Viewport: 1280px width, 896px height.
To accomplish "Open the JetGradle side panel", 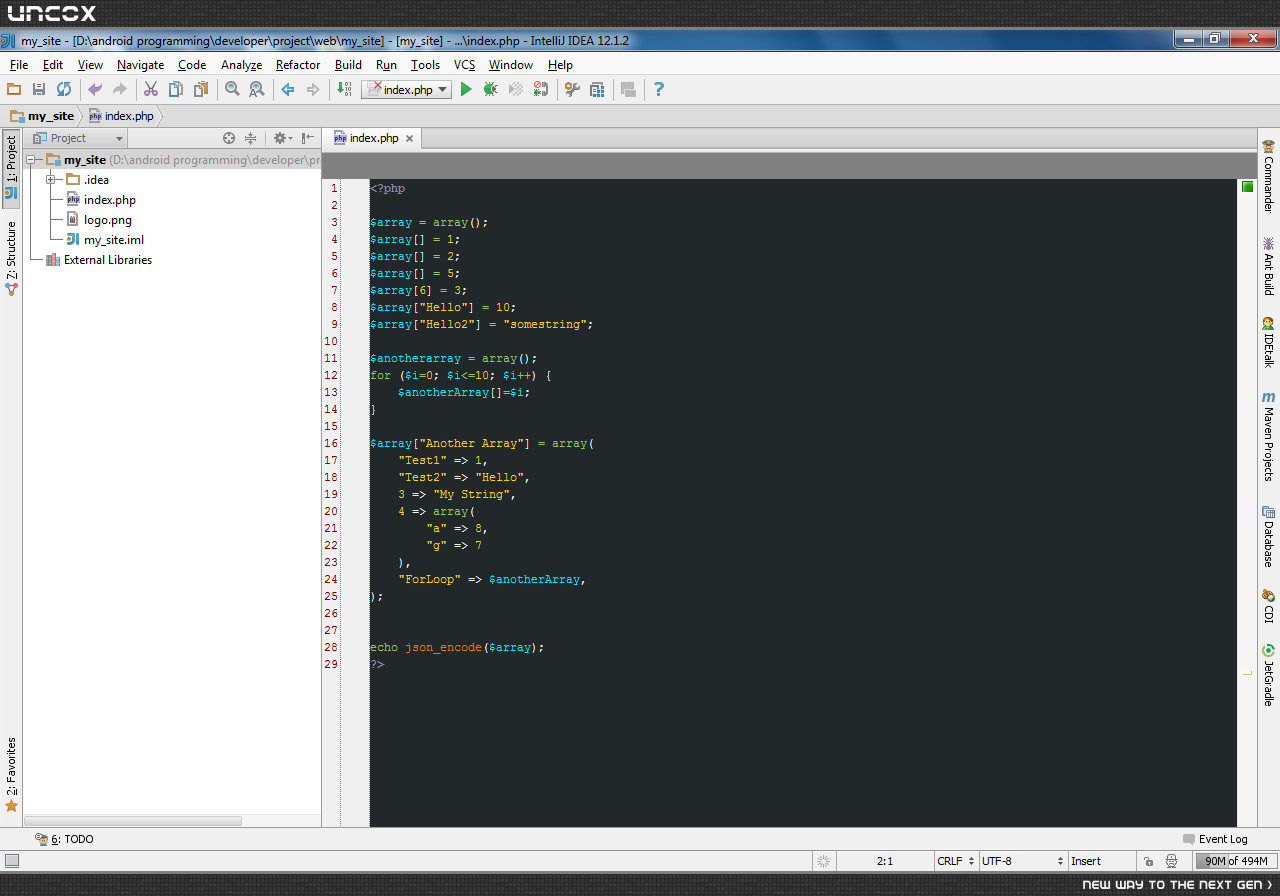I will (1268, 674).
